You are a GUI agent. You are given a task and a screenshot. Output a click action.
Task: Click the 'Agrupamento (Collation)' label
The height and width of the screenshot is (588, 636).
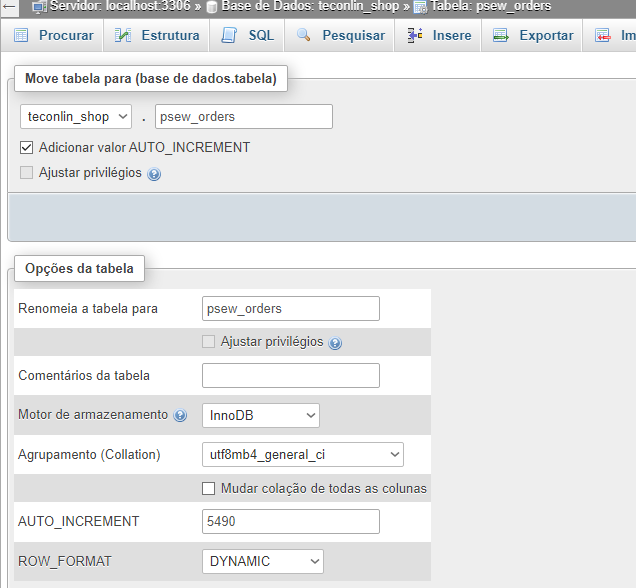coord(89,455)
